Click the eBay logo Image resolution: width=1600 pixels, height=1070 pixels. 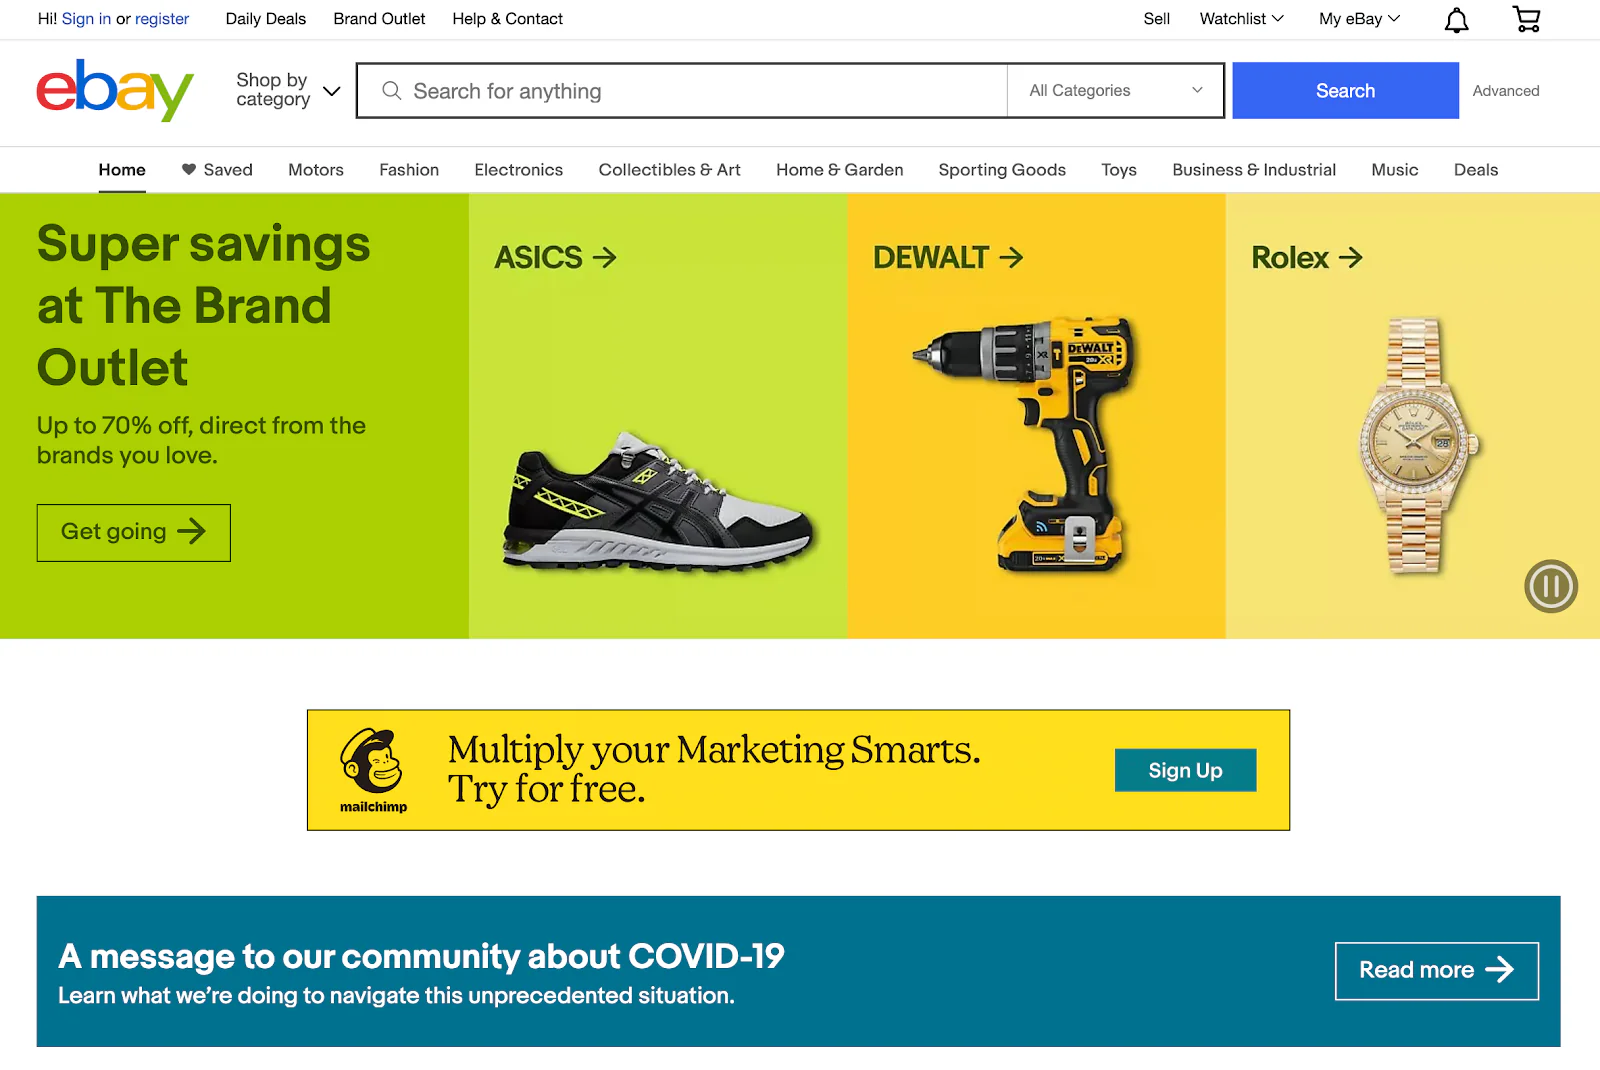point(115,90)
